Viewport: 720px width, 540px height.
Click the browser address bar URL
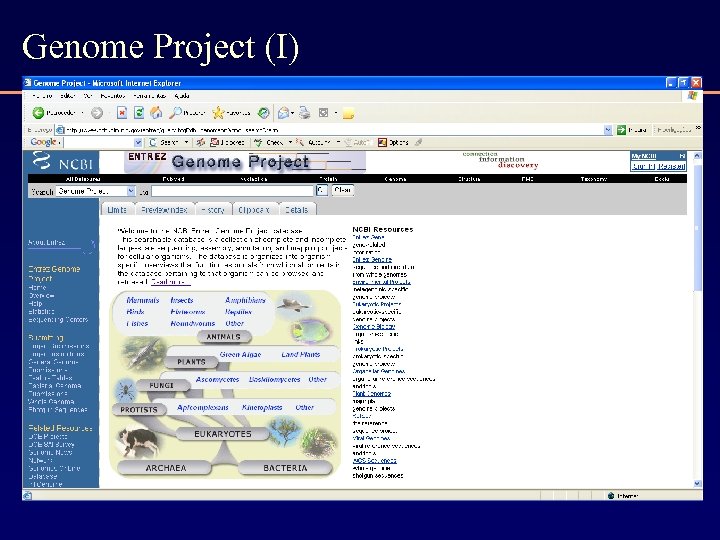[x=172, y=130]
